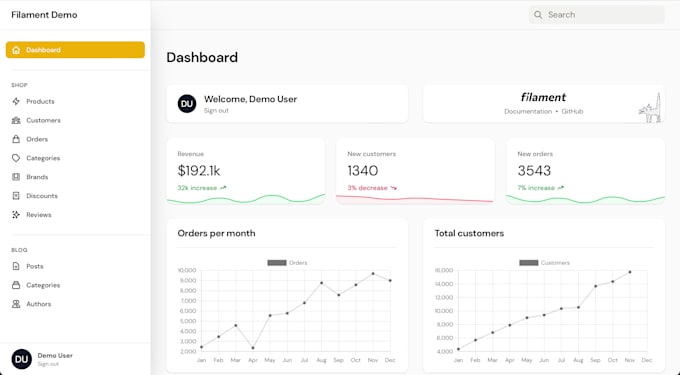Click the customers decrease trend arrow icon

(393, 188)
